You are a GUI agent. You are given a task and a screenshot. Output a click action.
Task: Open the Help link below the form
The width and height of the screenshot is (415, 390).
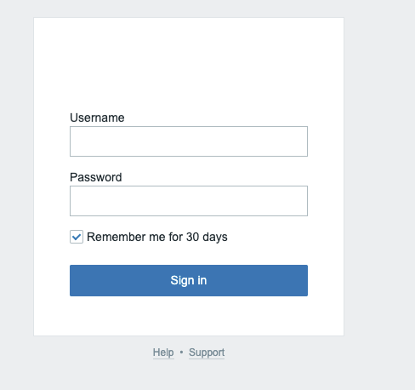(x=163, y=352)
